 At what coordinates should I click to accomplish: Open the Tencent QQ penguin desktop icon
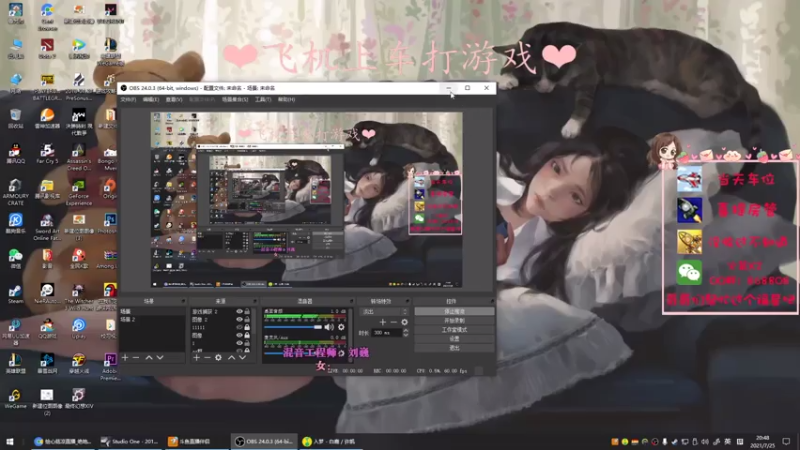pos(15,154)
